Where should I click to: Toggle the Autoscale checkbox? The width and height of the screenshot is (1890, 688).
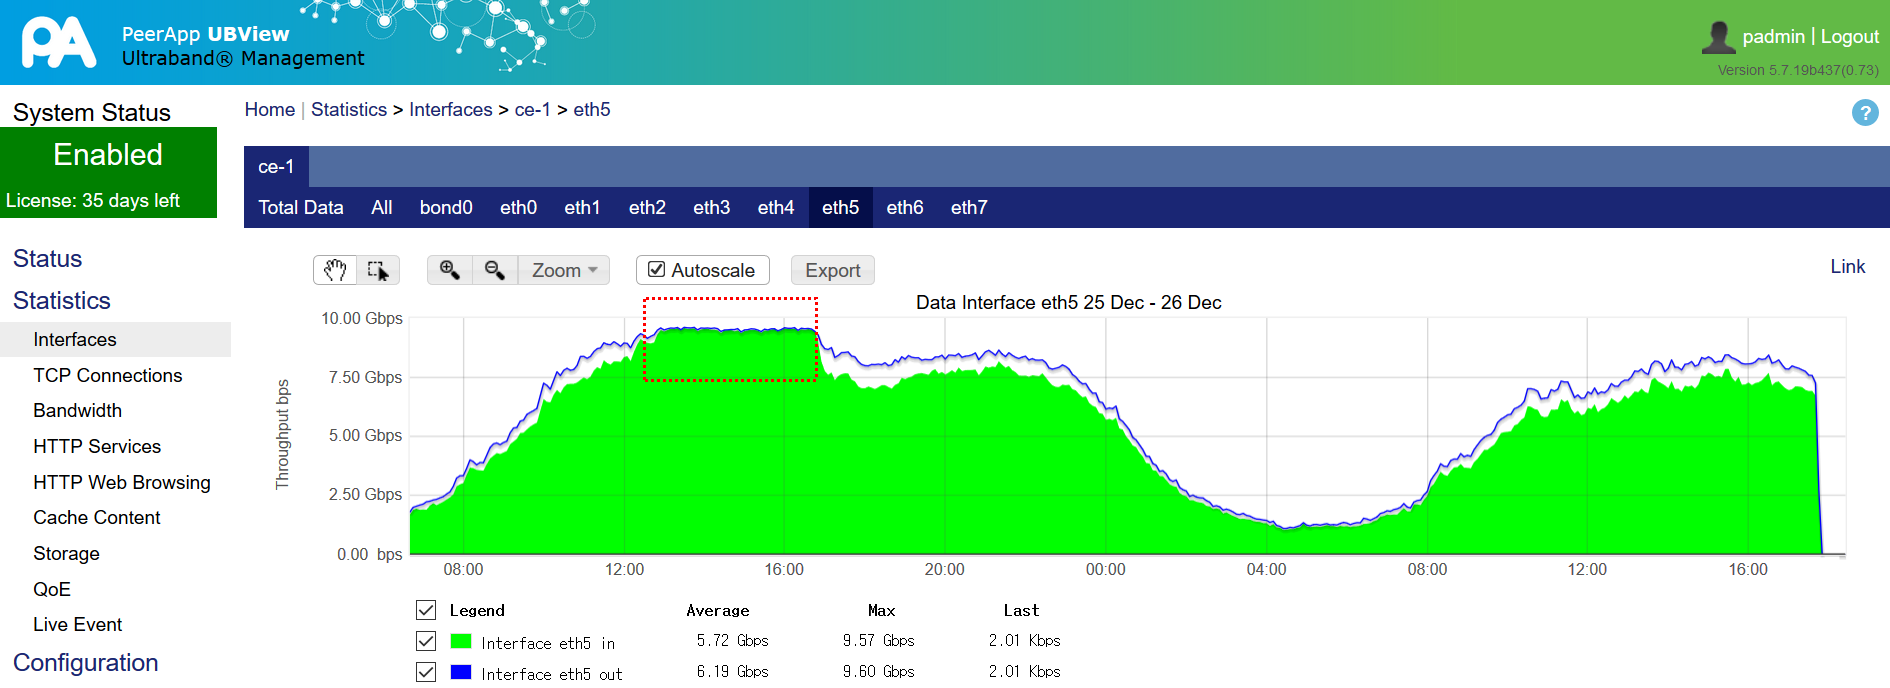pyautogui.click(x=657, y=270)
